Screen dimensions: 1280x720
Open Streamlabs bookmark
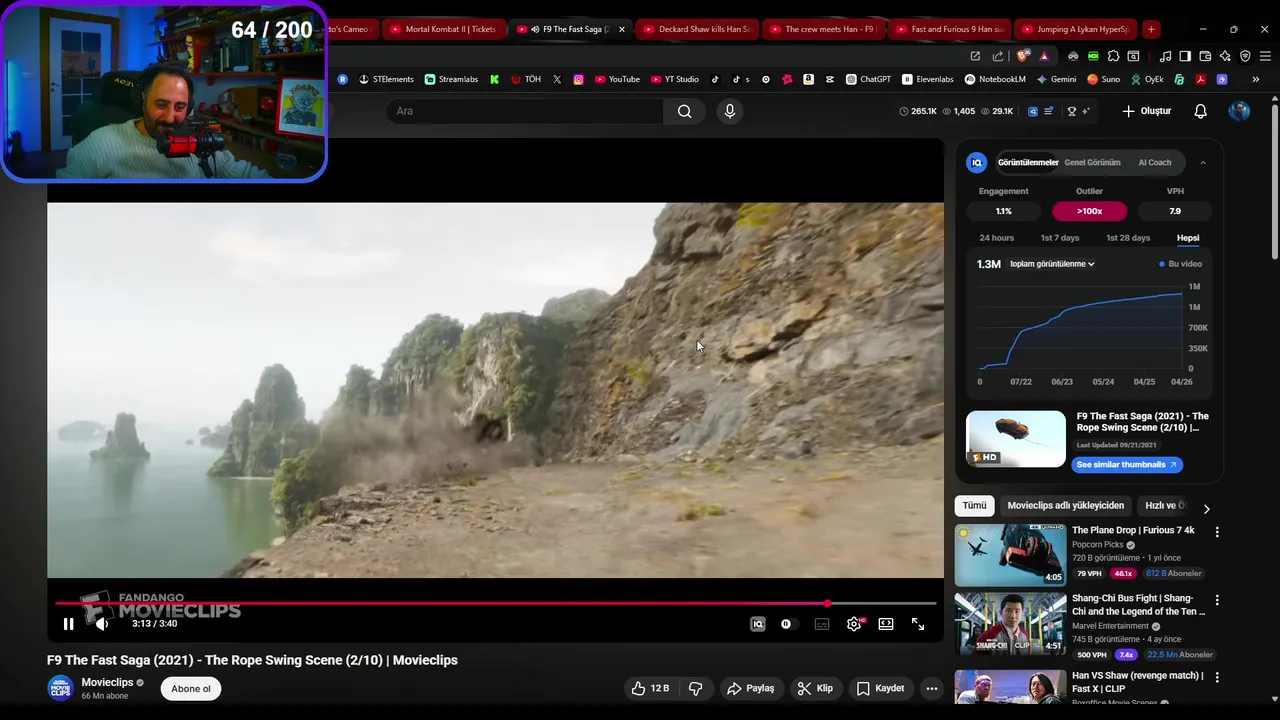(x=451, y=79)
